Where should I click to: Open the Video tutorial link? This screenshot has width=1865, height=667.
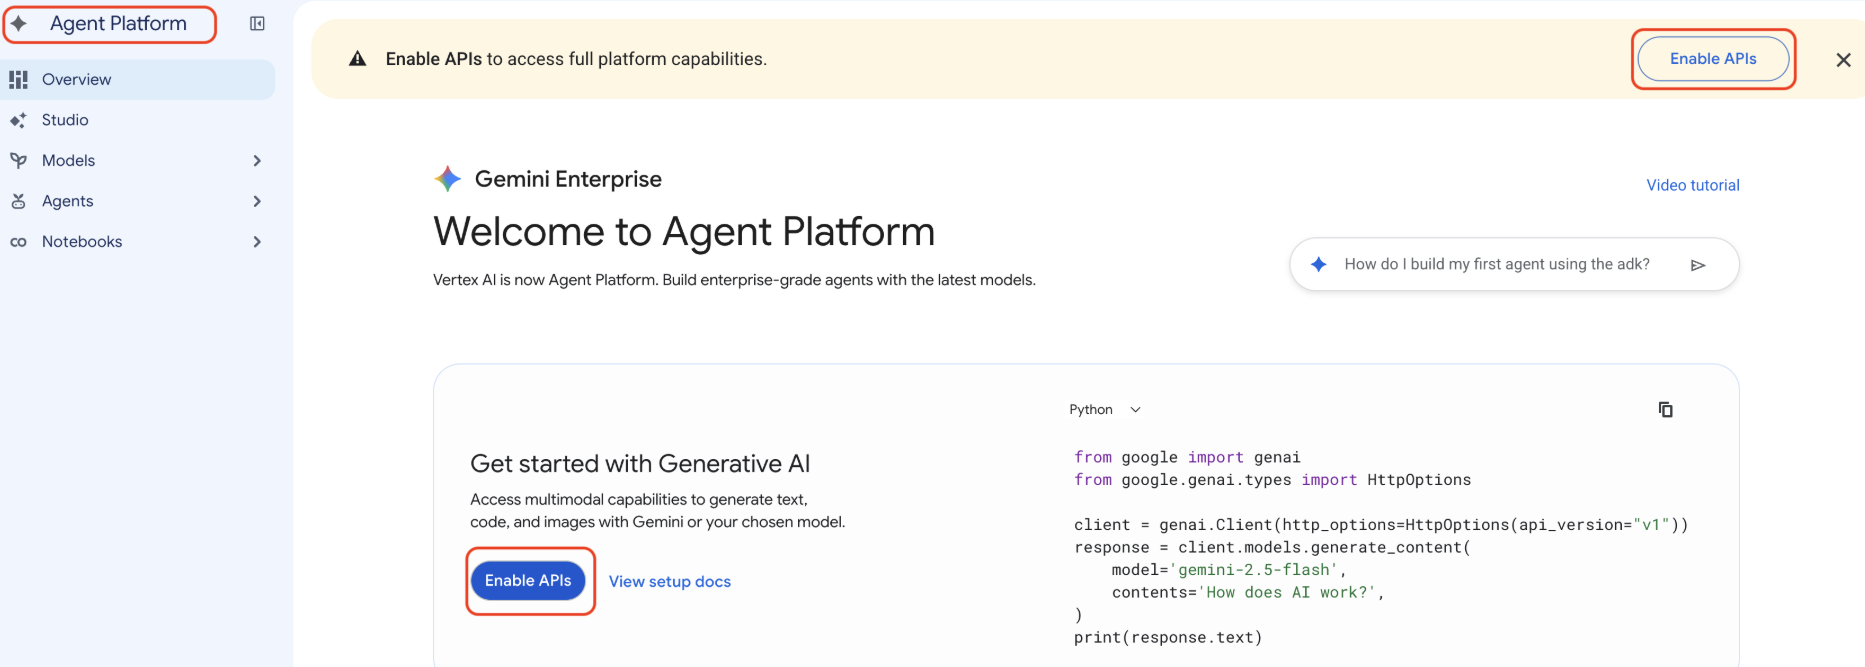click(x=1693, y=185)
